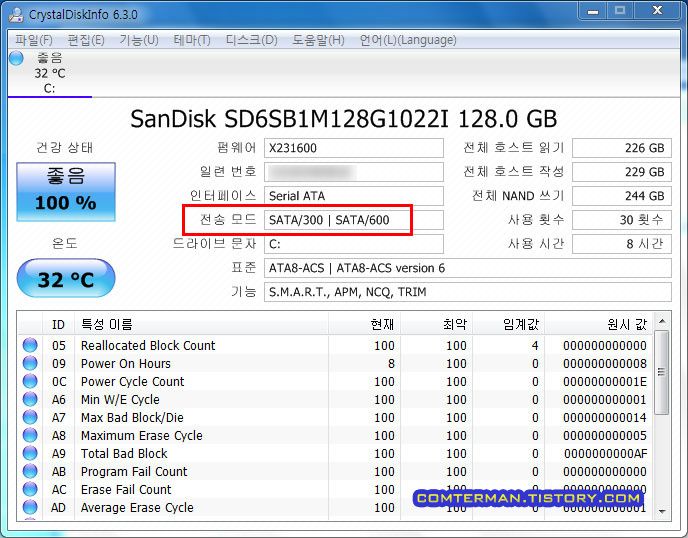Click the 32 °C temperature button

click(x=66, y=278)
